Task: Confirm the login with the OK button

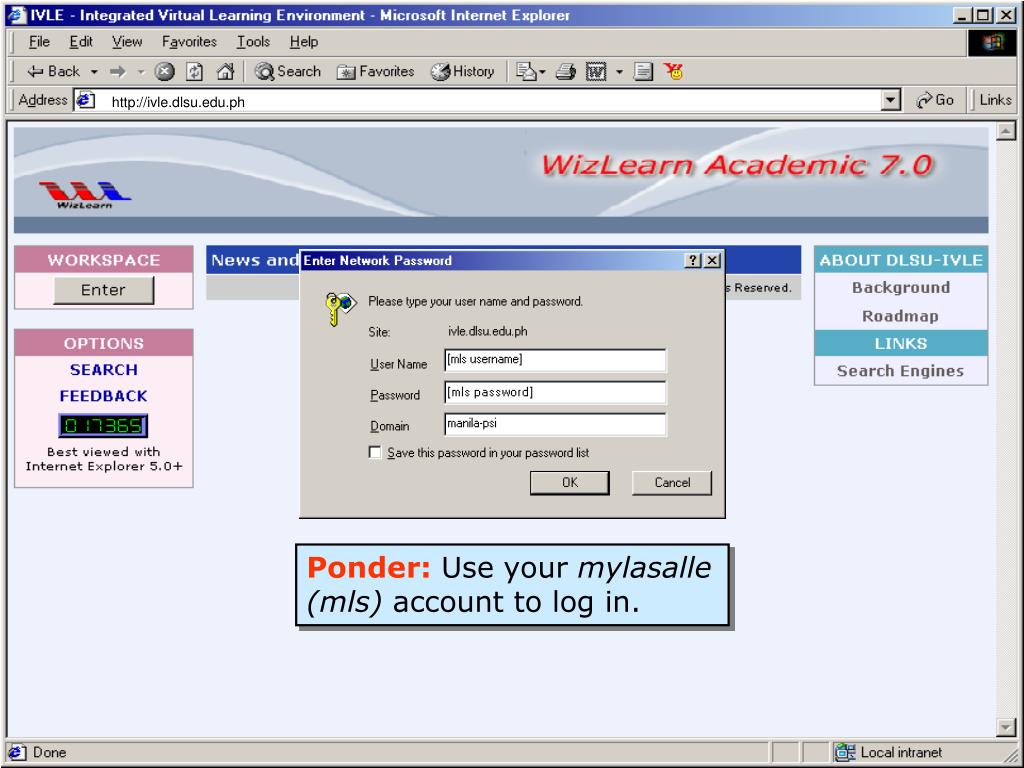Action: pyautogui.click(x=569, y=483)
